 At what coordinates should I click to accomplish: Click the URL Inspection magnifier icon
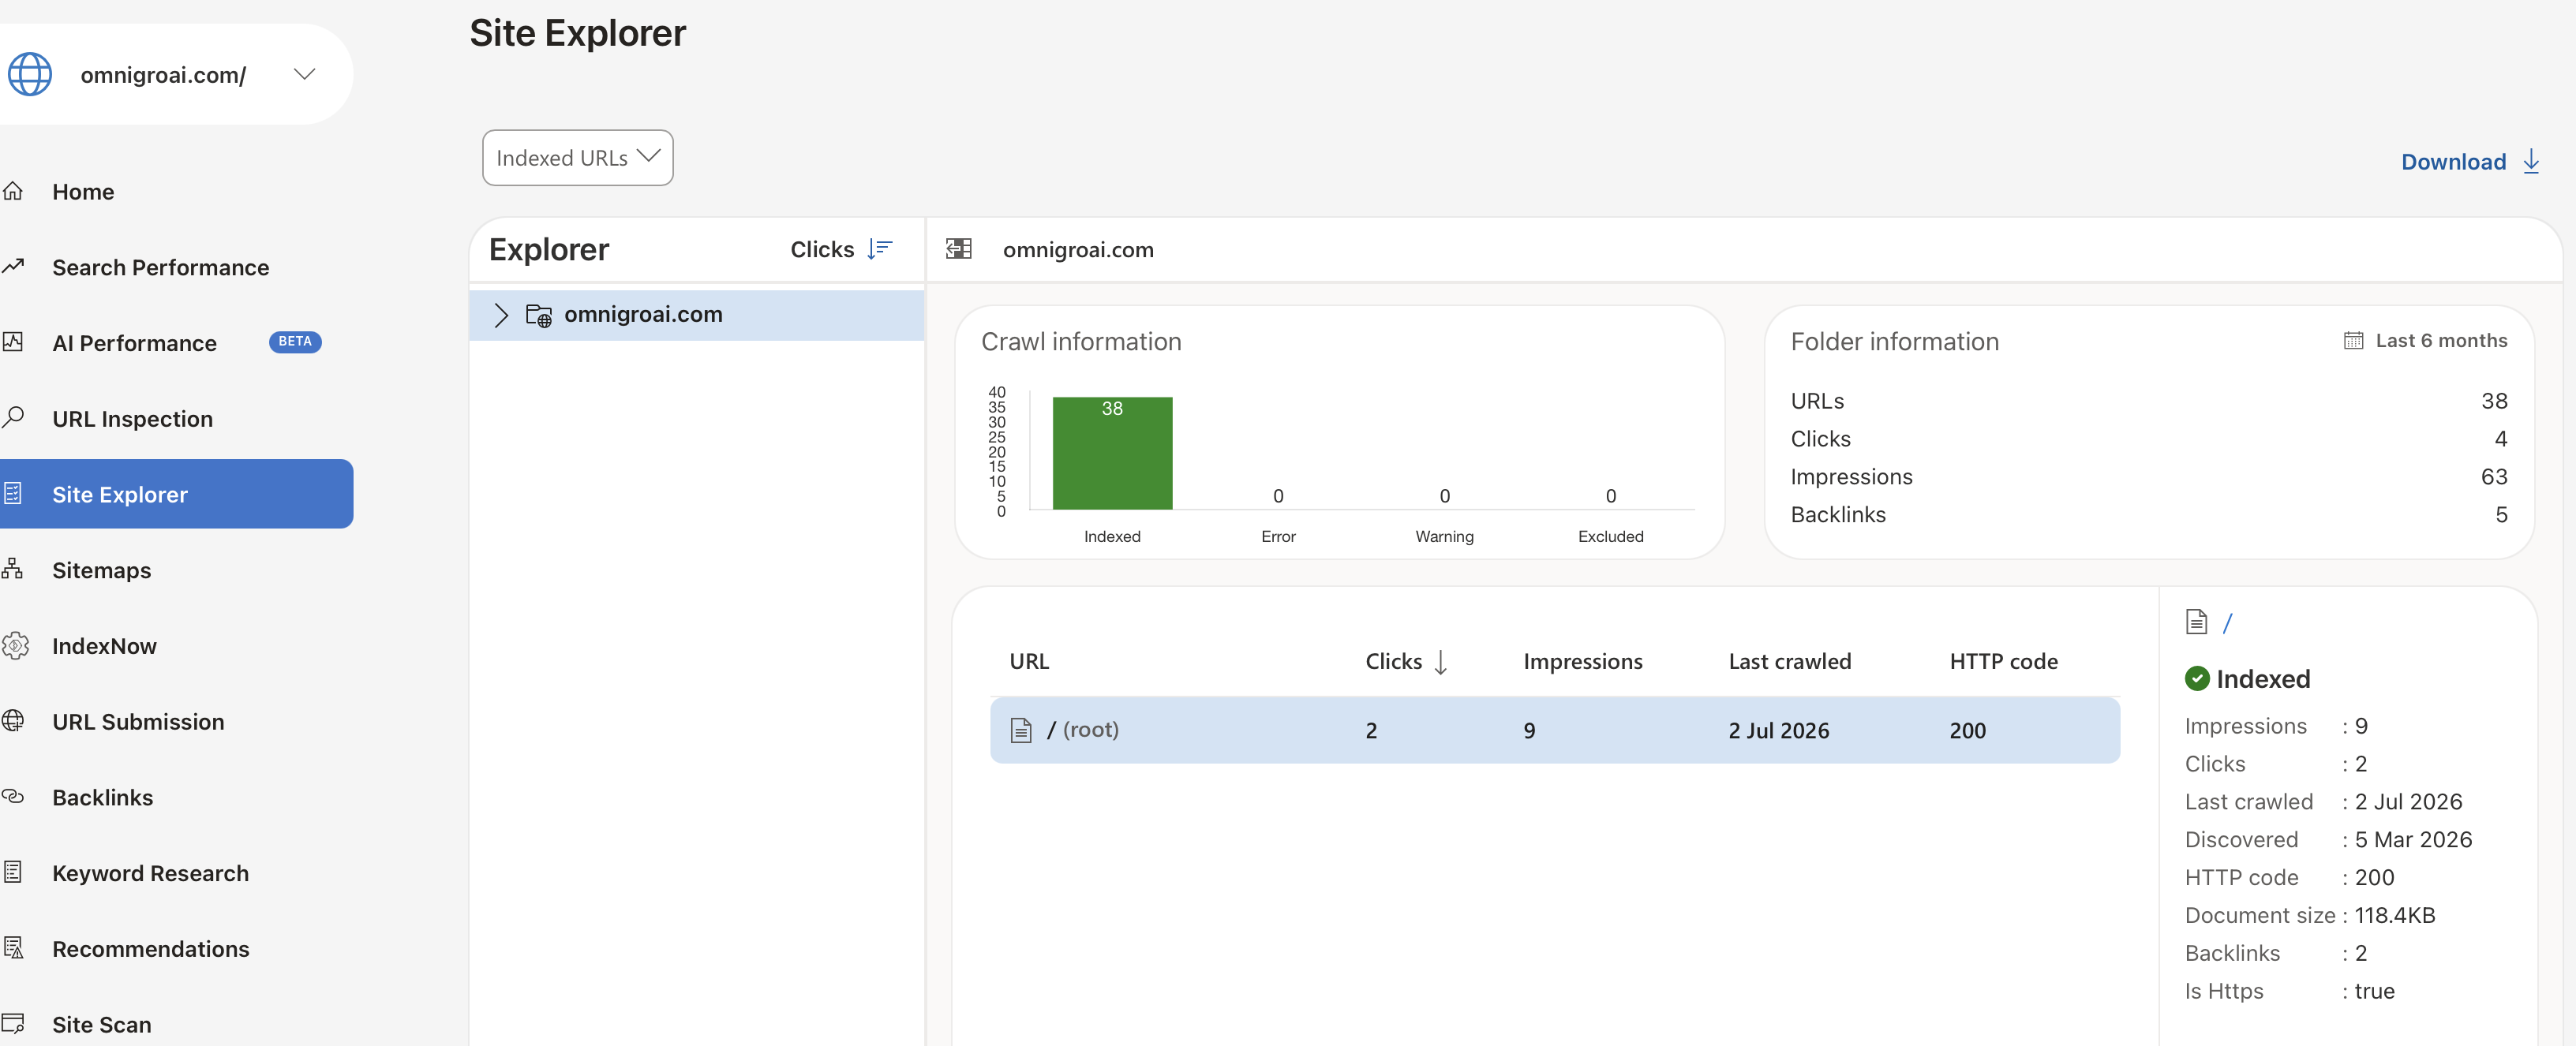pos(13,417)
